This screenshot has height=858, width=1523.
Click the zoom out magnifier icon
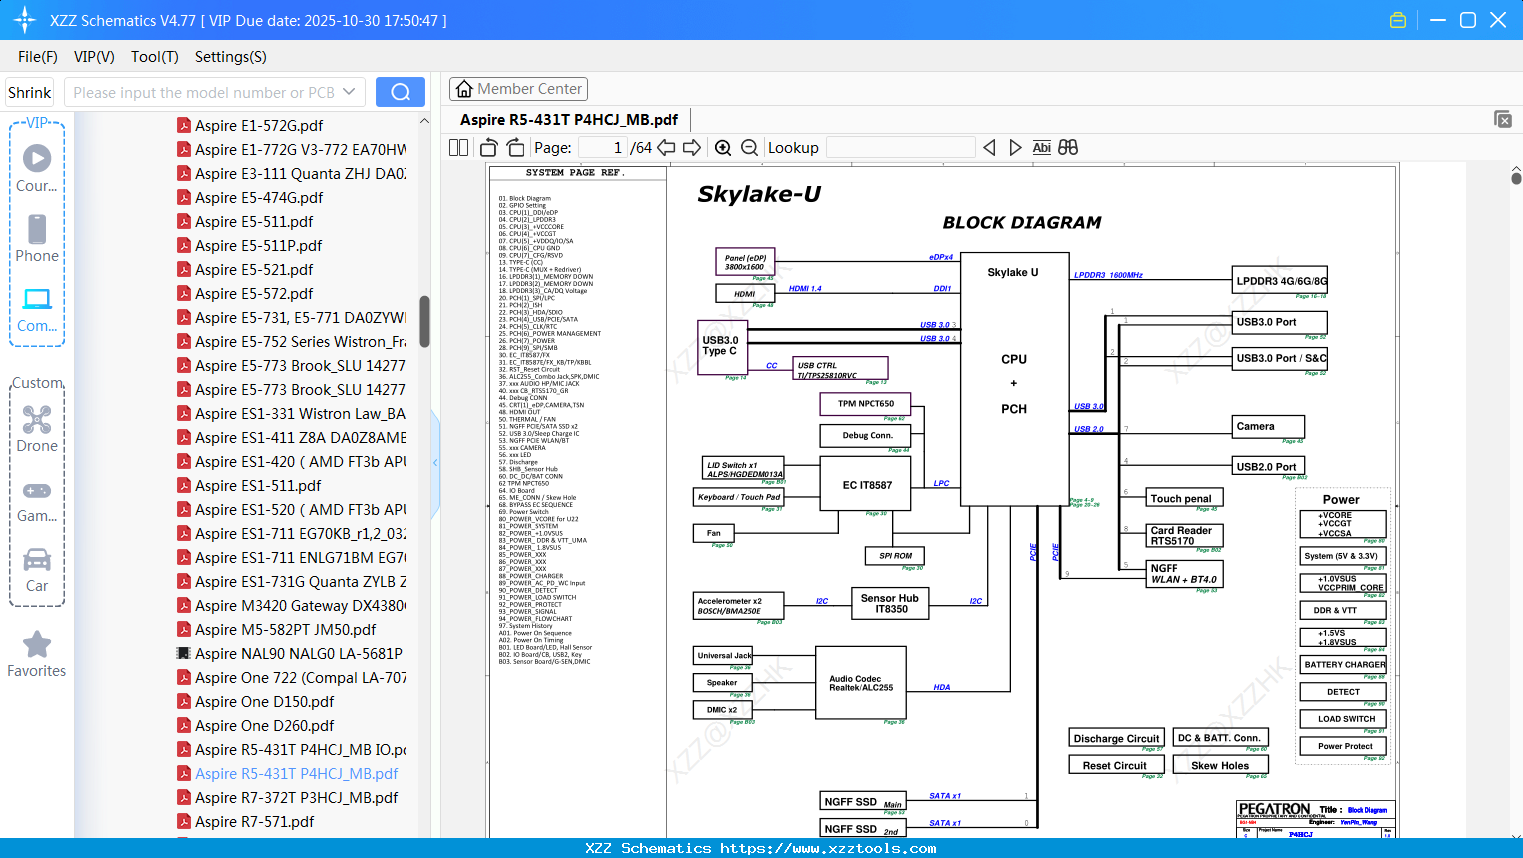click(x=749, y=148)
